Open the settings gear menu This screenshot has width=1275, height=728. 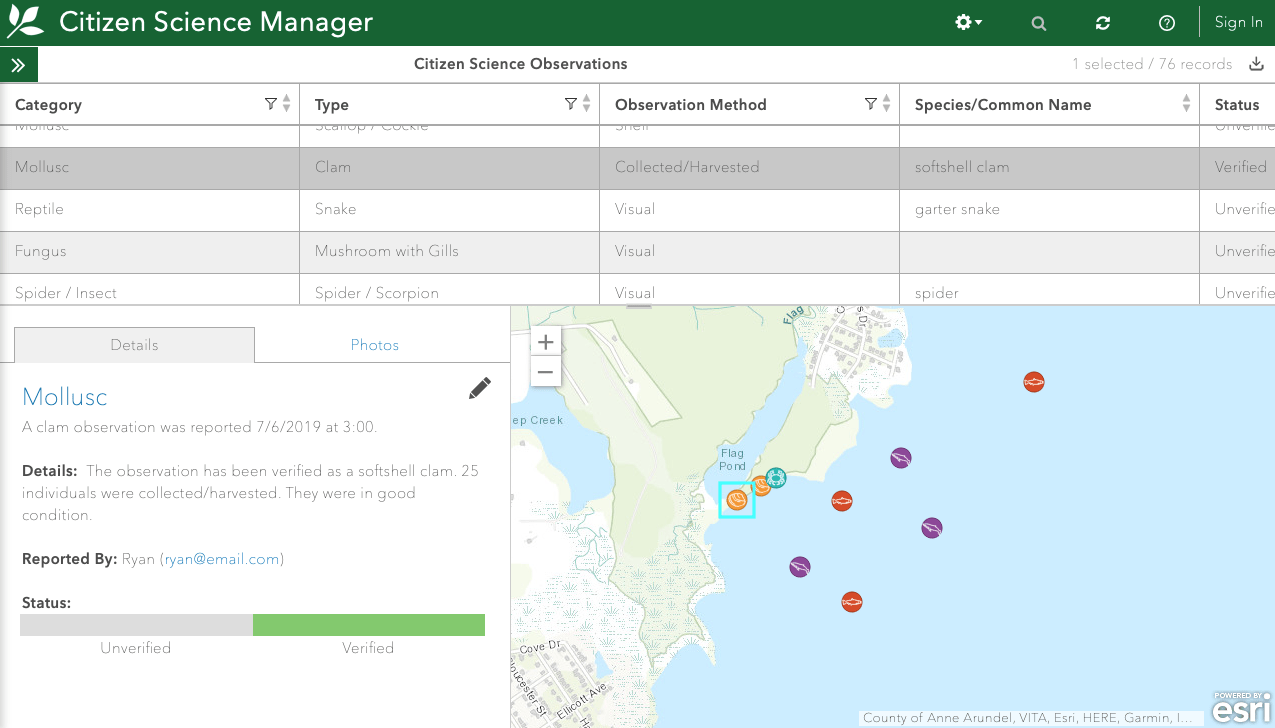(x=966, y=21)
